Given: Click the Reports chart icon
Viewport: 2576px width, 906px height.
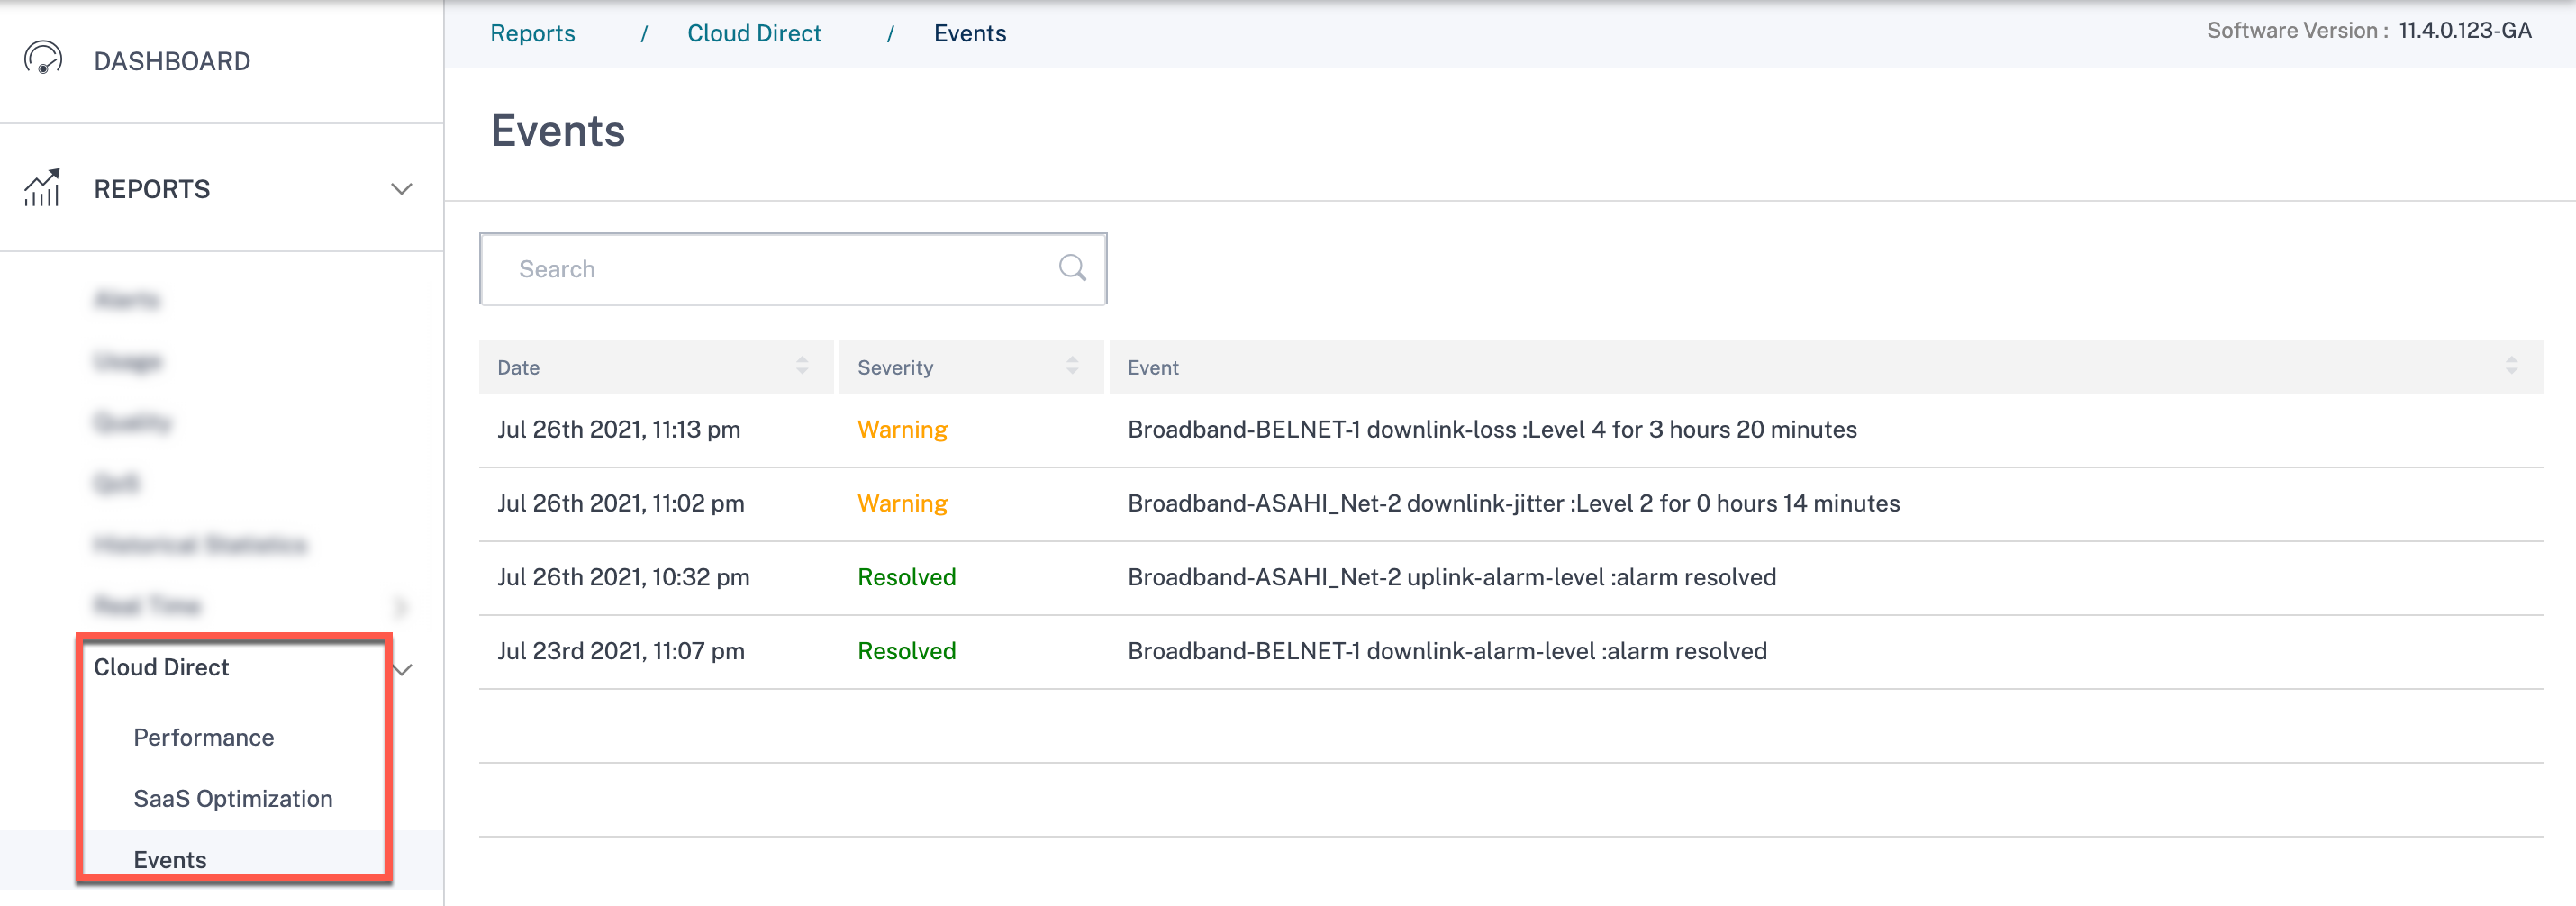Looking at the screenshot, I should 42,188.
